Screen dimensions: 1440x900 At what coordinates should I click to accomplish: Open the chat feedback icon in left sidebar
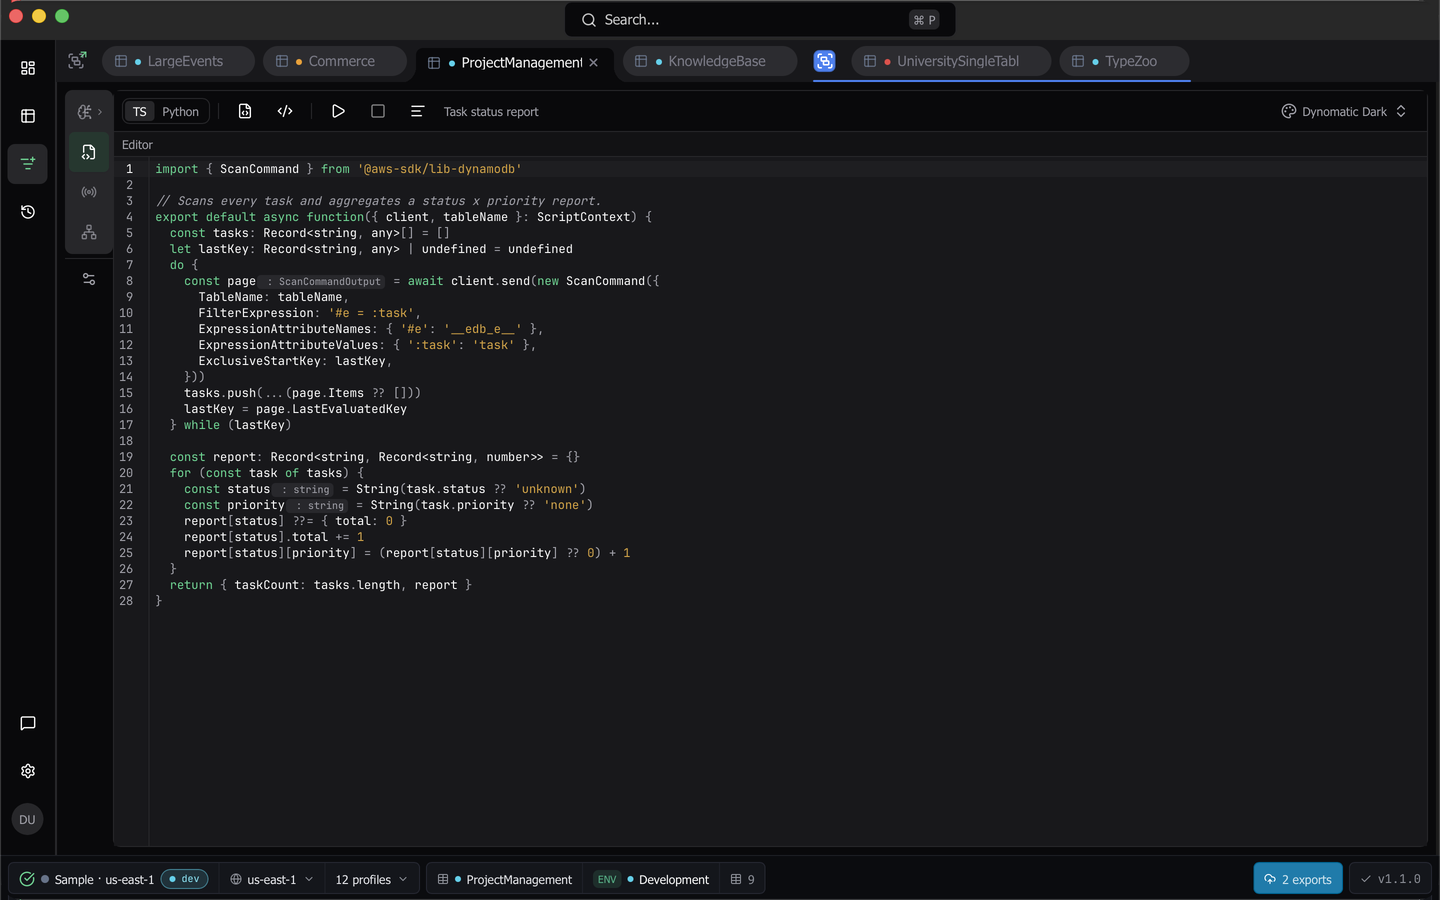pos(28,723)
